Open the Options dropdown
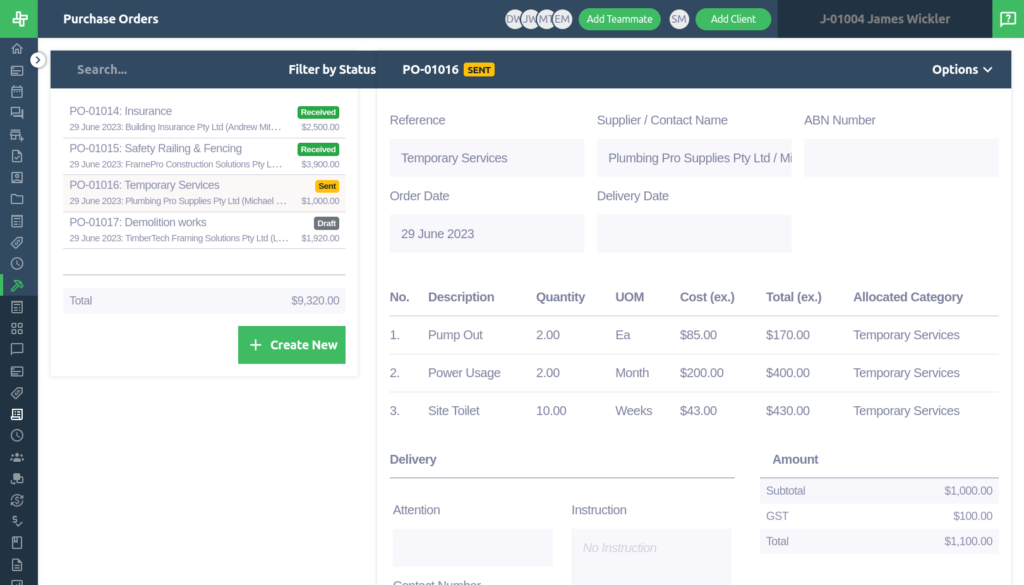Screen dimensions: 1024x585 tap(960, 69)
